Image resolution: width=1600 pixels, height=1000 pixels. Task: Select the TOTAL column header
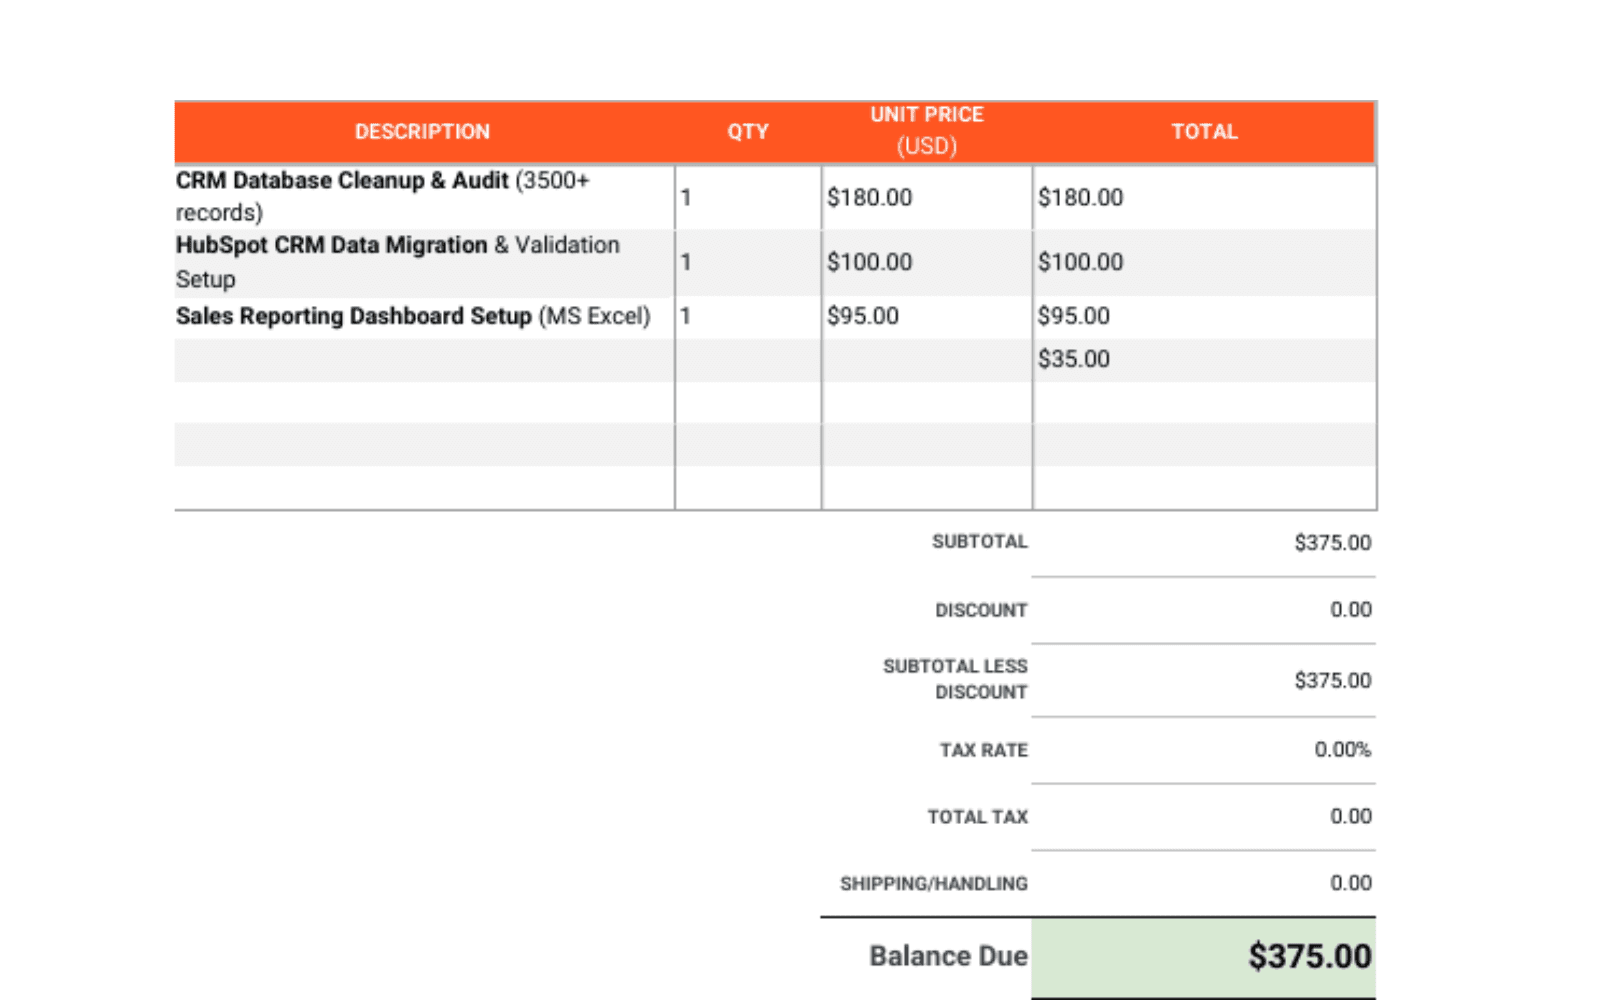tap(1204, 132)
